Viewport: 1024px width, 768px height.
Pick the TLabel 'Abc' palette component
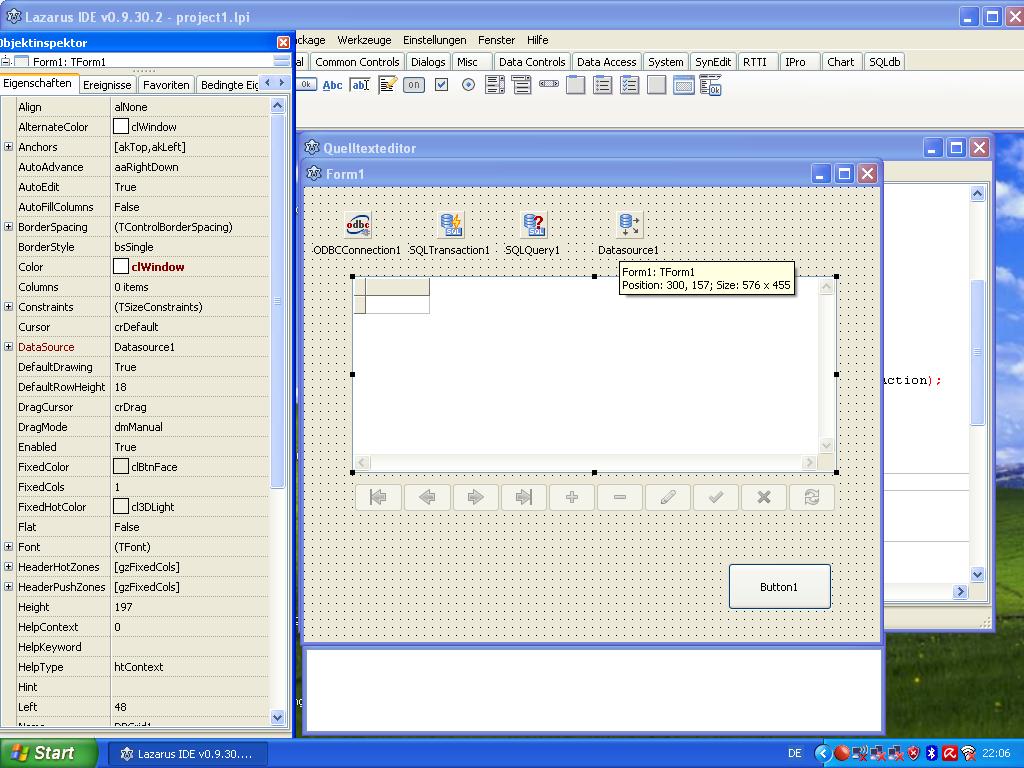pyautogui.click(x=332, y=86)
